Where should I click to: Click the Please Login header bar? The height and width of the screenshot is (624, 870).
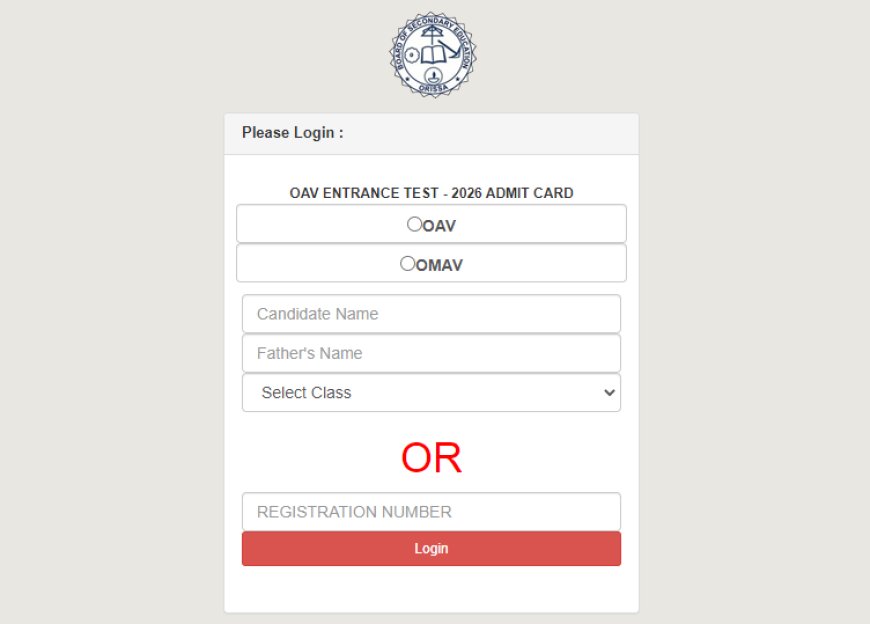tap(431, 132)
